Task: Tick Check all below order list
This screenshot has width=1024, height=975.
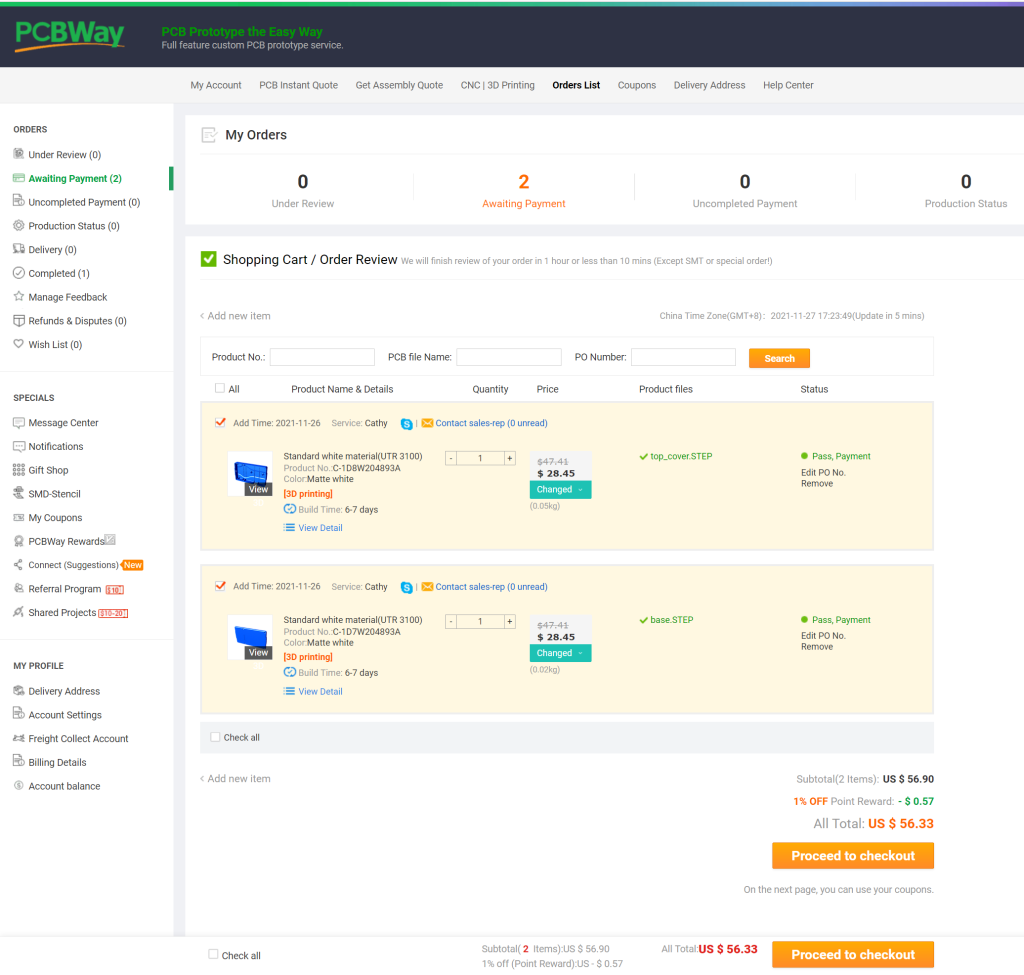Action: (216, 737)
